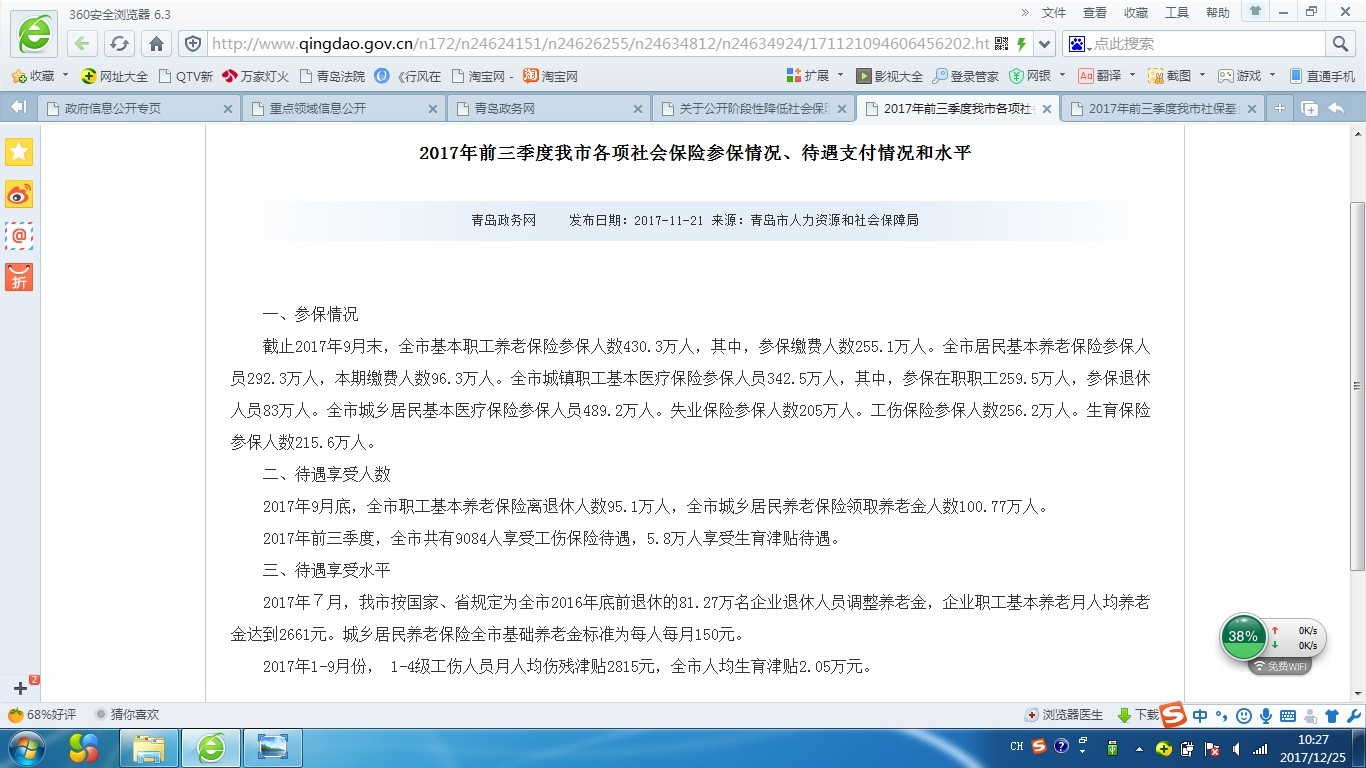This screenshot has height=768, width=1366.
Task: Toggle the sidebar collapse arrow left of tabs
Action: click(17, 108)
